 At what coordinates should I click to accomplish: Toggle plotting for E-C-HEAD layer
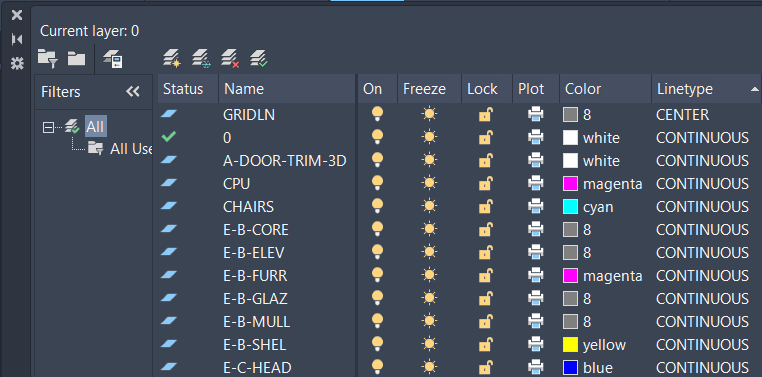[x=536, y=367]
